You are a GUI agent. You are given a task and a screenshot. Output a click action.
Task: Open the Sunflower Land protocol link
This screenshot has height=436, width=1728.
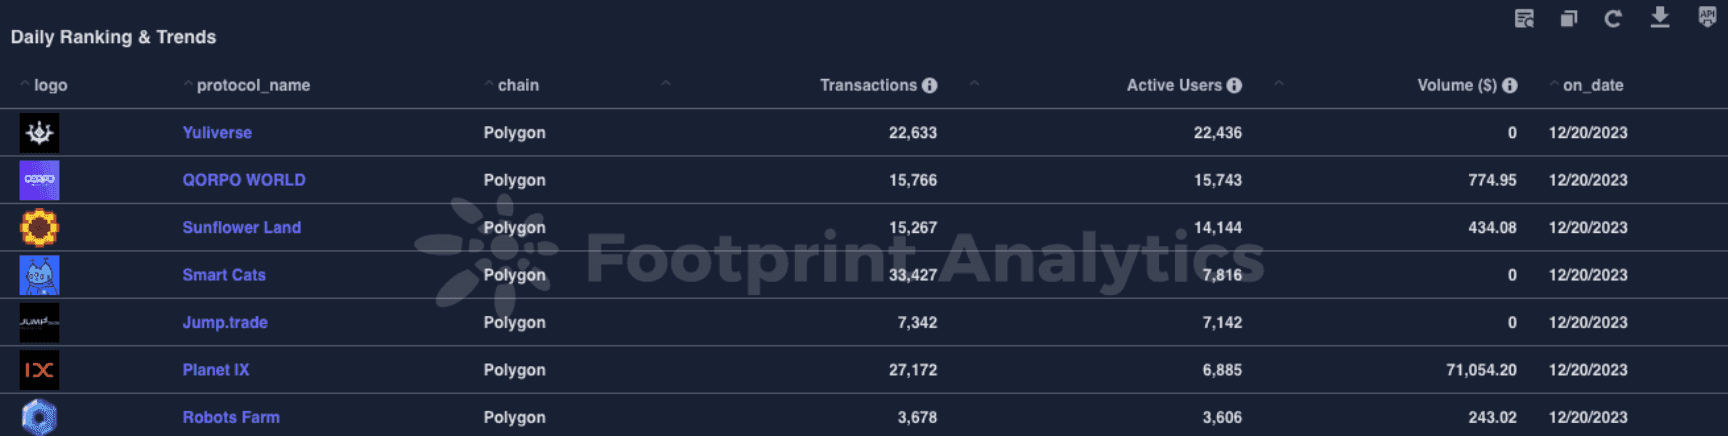pyautogui.click(x=241, y=228)
